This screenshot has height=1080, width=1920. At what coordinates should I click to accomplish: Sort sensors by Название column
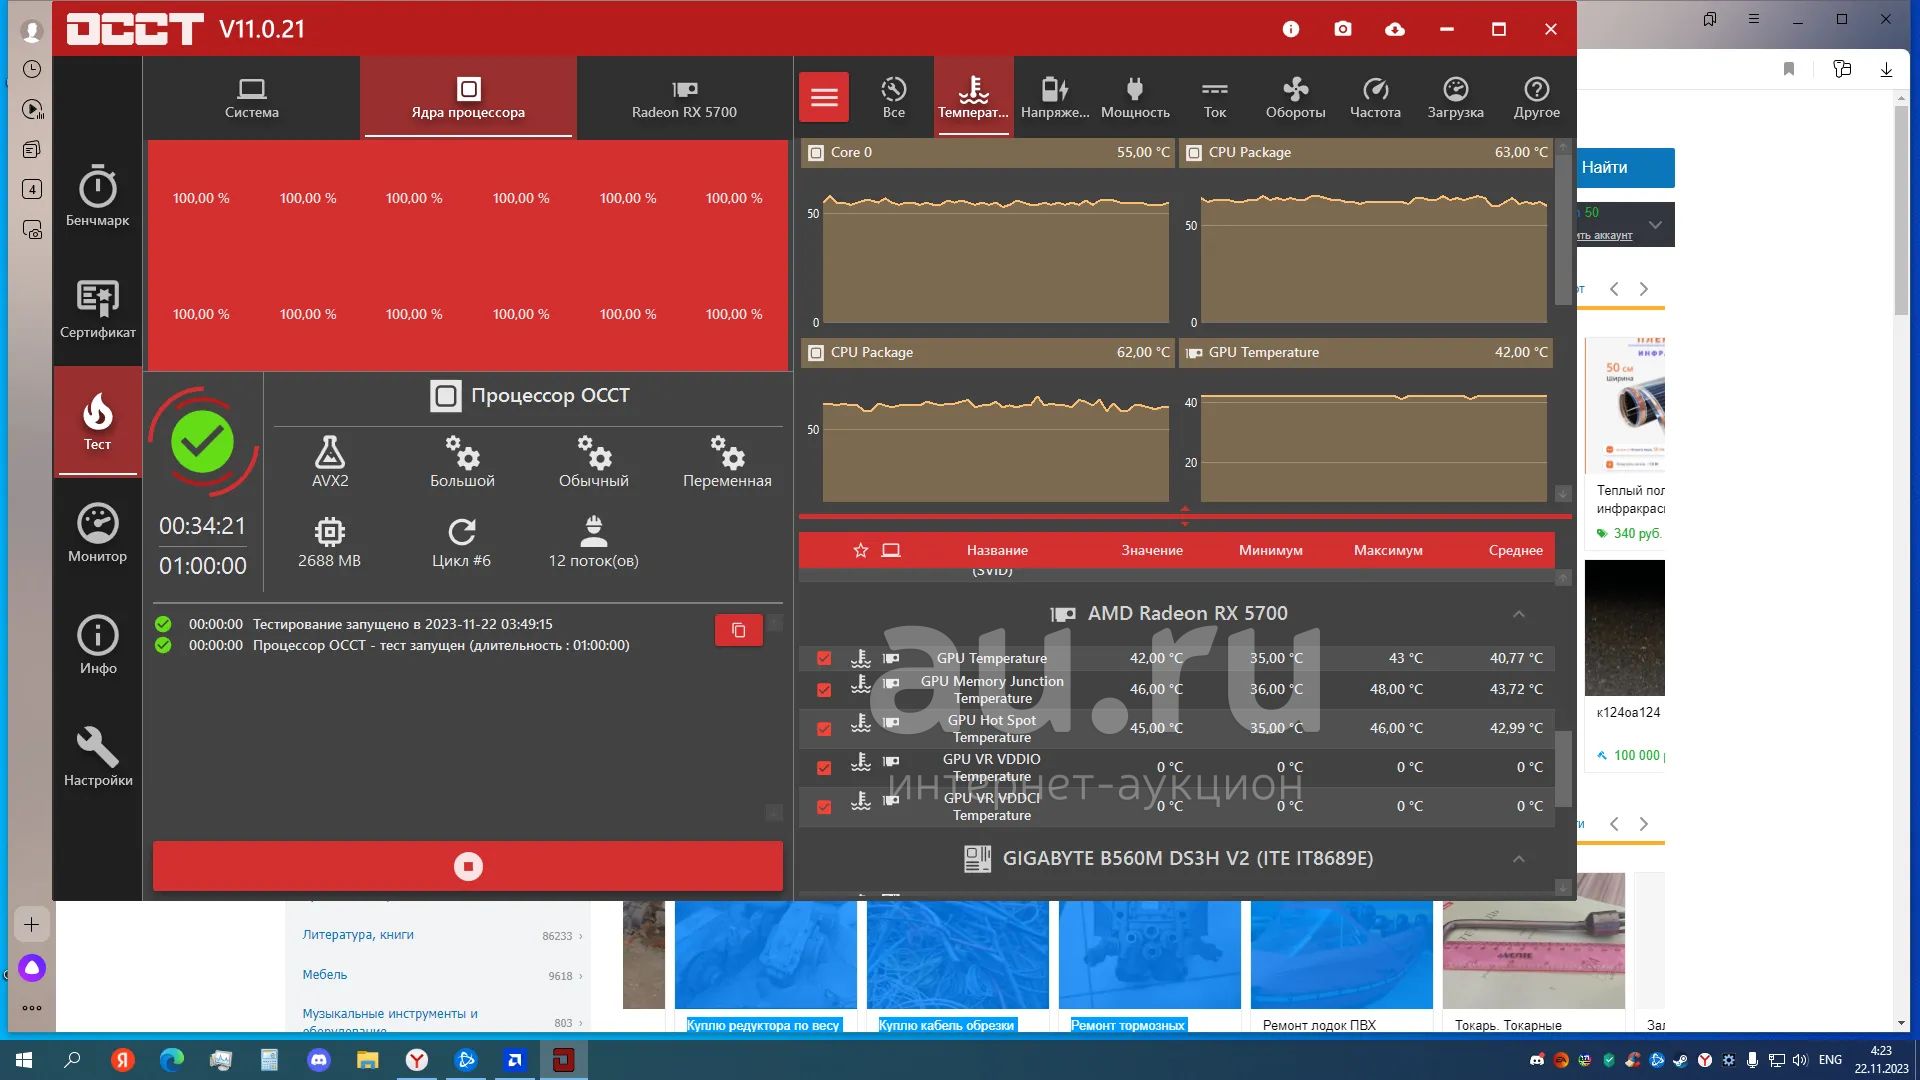click(x=997, y=550)
